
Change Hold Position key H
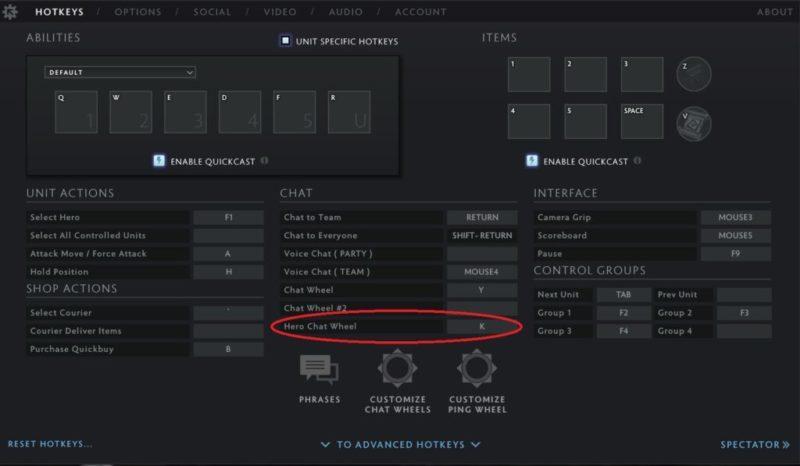coord(228,272)
